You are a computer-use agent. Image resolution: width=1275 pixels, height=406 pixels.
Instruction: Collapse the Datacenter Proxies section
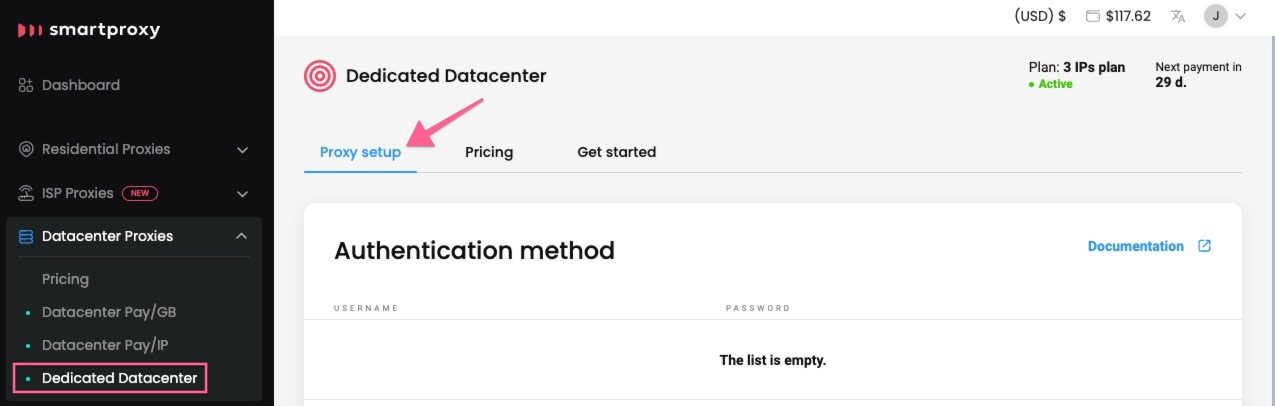[x=242, y=237]
